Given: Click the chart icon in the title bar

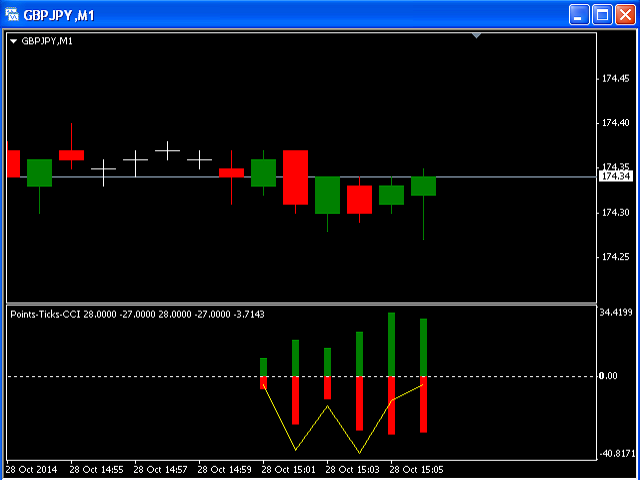Looking at the screenshot, I should tap(12, 16).
